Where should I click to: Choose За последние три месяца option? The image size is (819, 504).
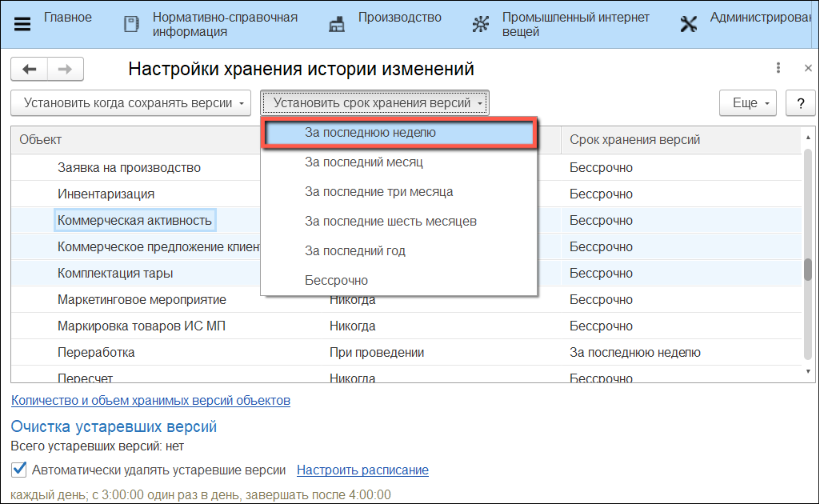pyautogui.click(x=378, y=191)
